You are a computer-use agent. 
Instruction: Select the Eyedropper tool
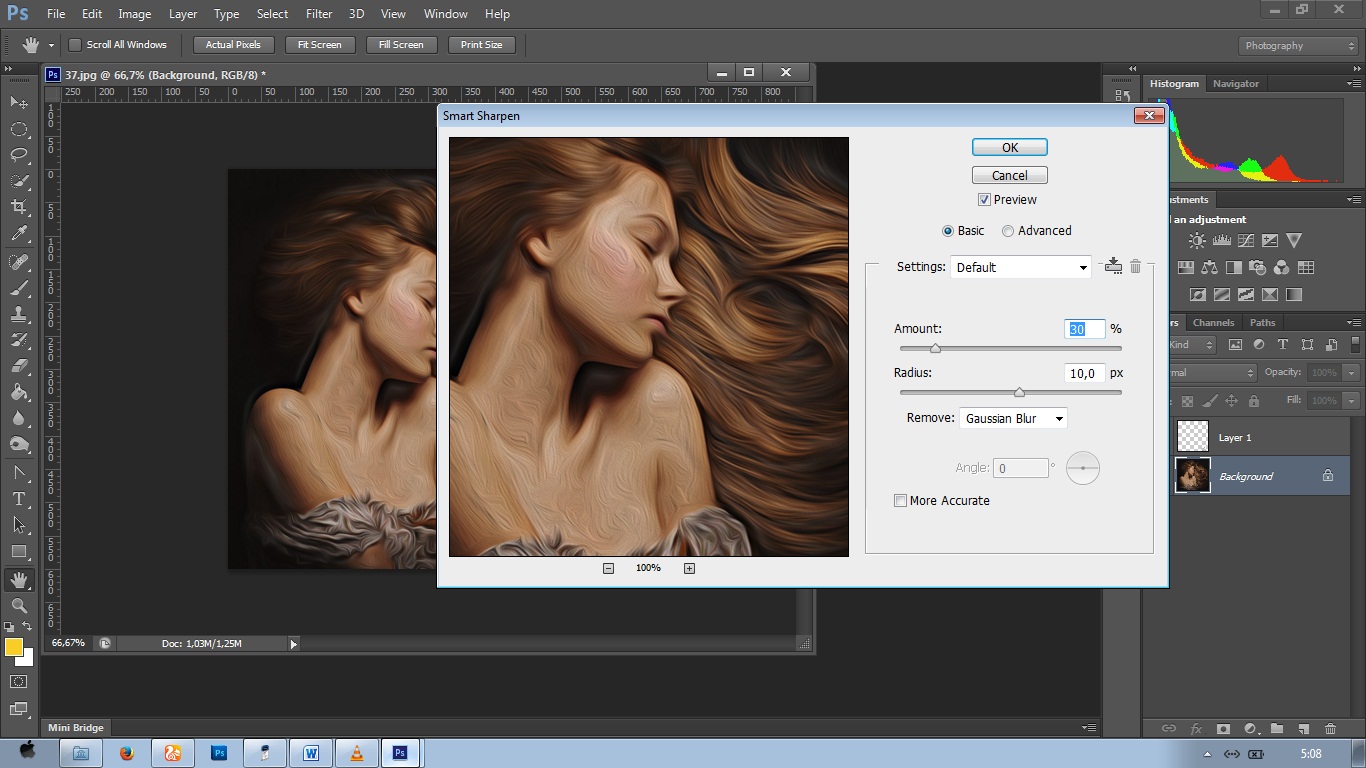[18, 234]
